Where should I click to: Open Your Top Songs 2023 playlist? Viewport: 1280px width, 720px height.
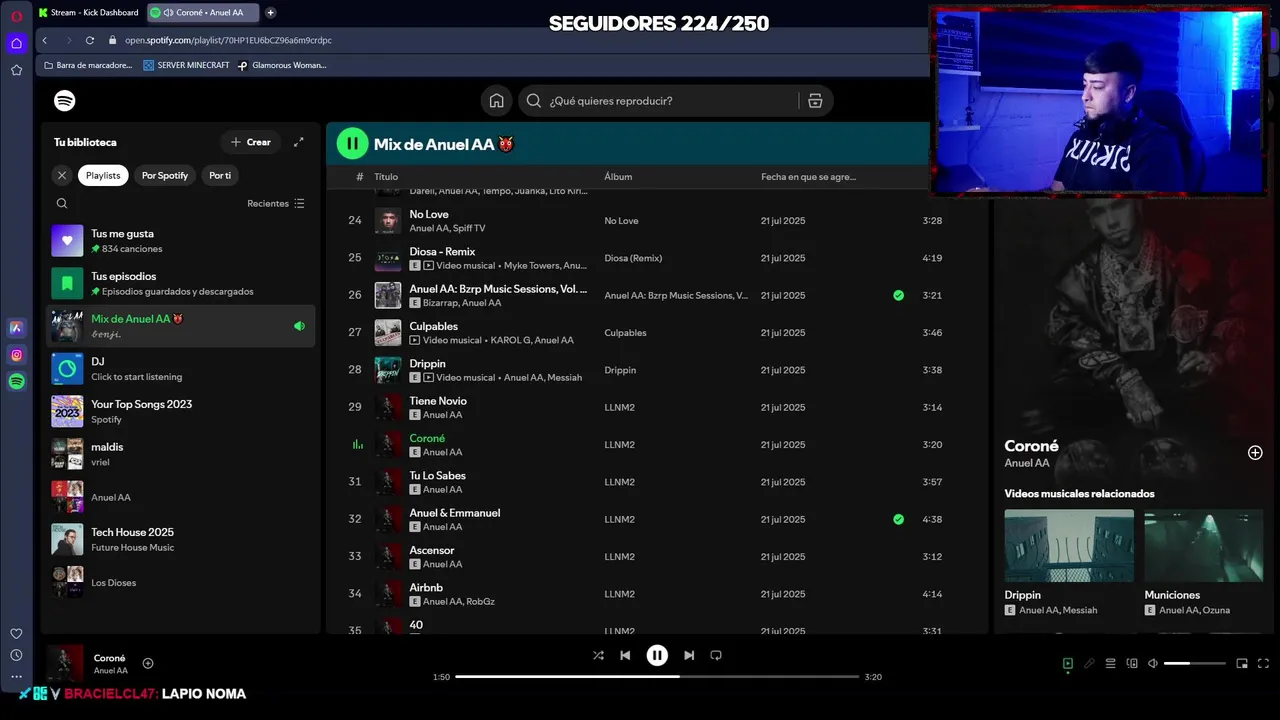[x=181, y=411]
